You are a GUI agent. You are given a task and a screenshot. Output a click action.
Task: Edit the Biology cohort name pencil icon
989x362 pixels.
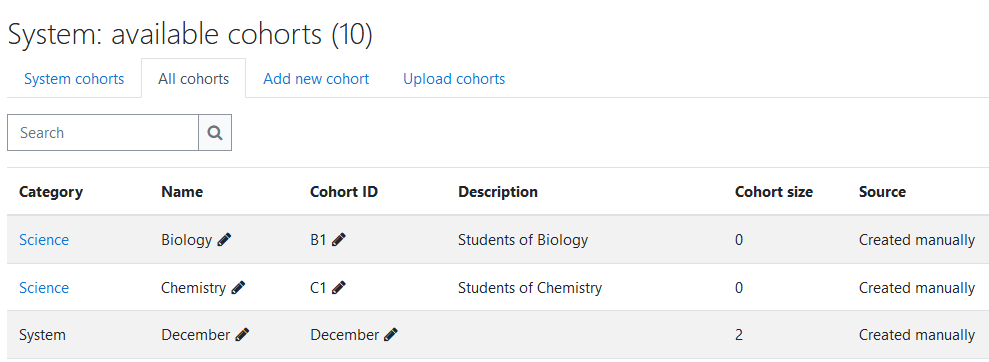[224, 240]
